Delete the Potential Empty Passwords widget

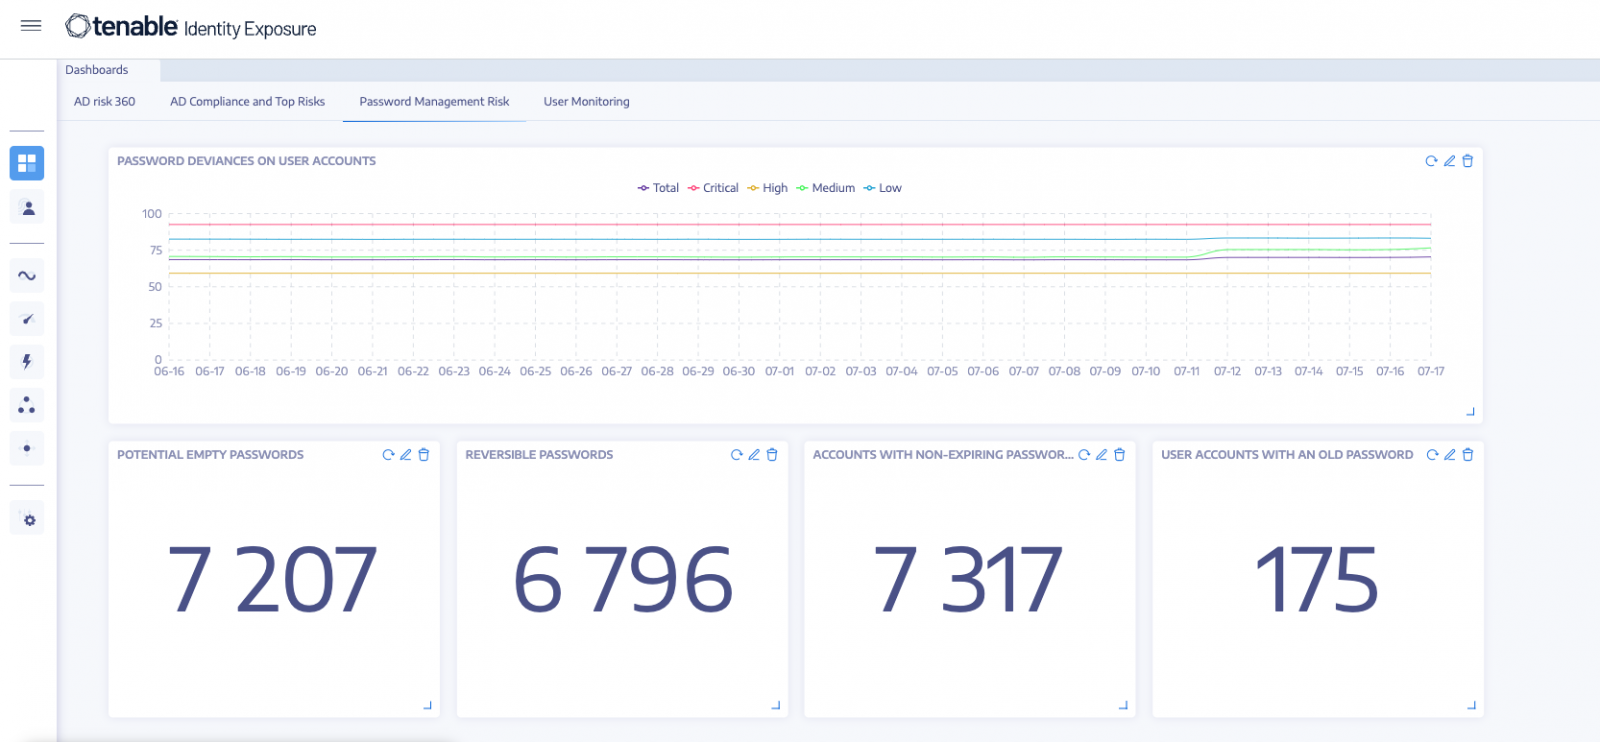coord(424,455)
